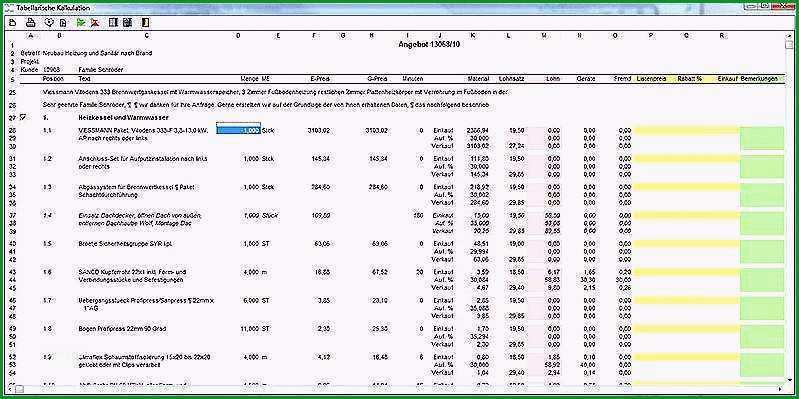799x399 pixels.
Task: Click the yellow Listenpreis cell of position 1.6
Action: tap(651, 272)
